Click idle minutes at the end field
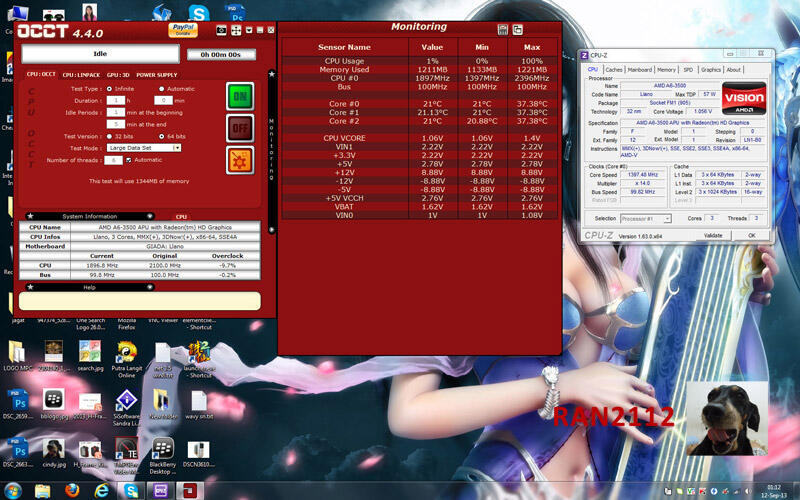The width and height of the screenshot is (800, 500). 116,124
